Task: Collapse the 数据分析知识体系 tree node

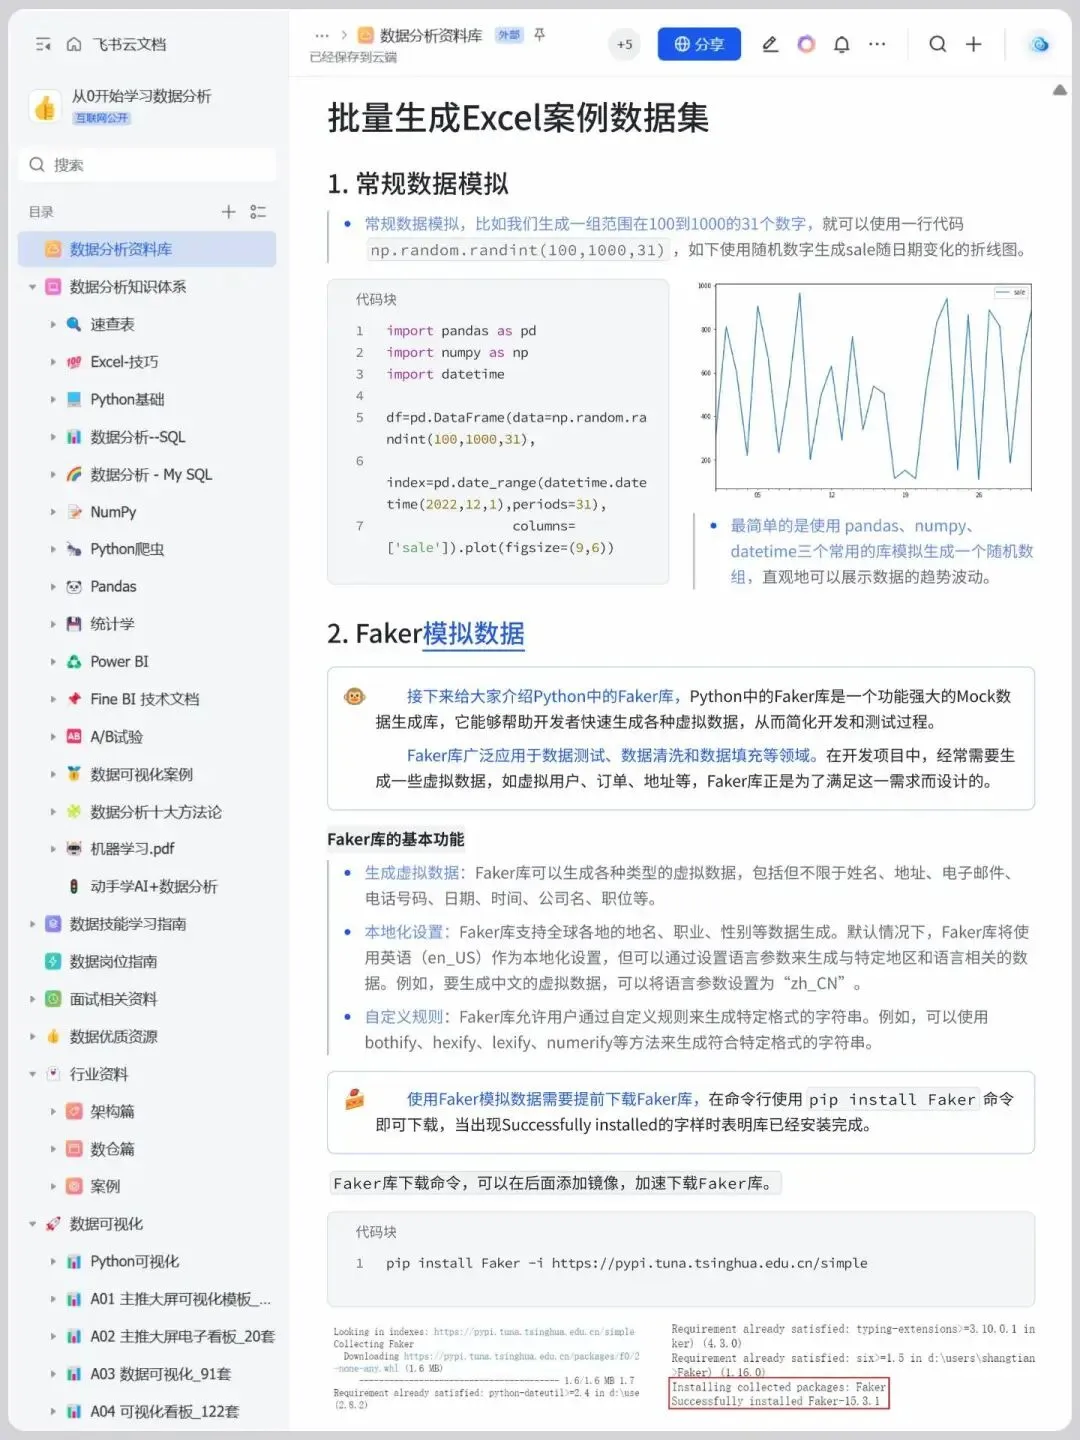Action: tap(32, 287)
